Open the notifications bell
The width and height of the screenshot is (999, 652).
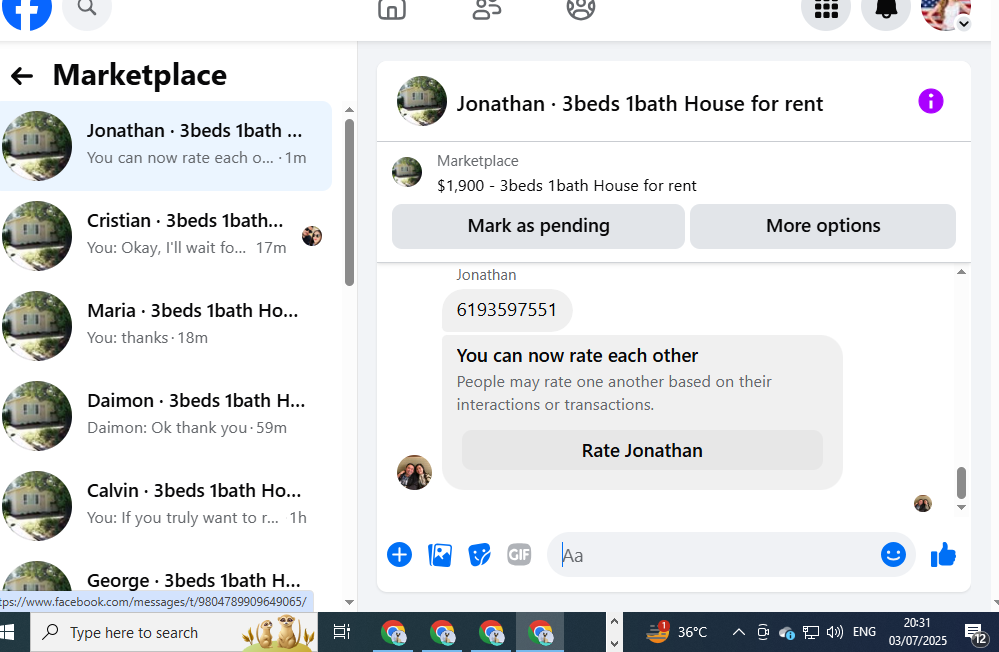click(x=886, y=10)
